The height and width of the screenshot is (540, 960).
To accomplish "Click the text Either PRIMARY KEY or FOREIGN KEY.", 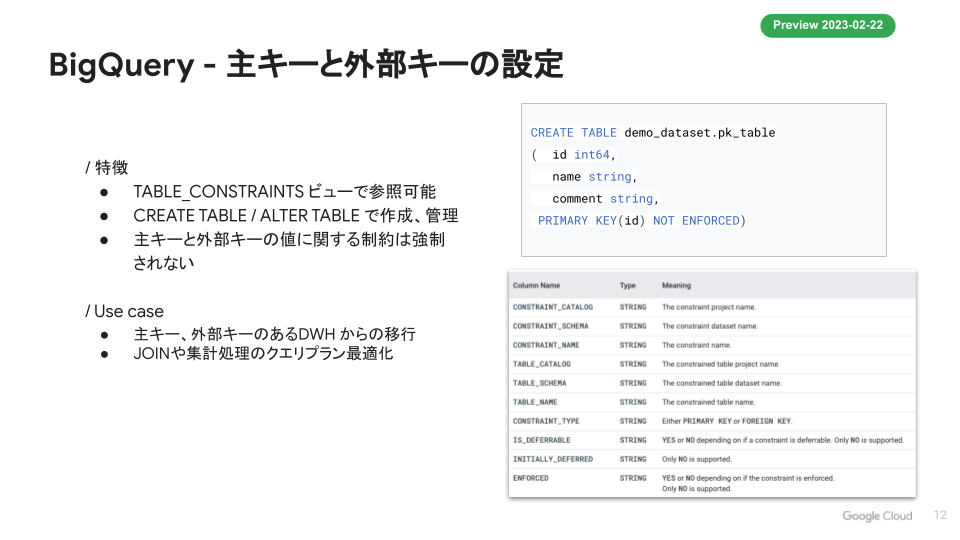I will click(727, 421).
